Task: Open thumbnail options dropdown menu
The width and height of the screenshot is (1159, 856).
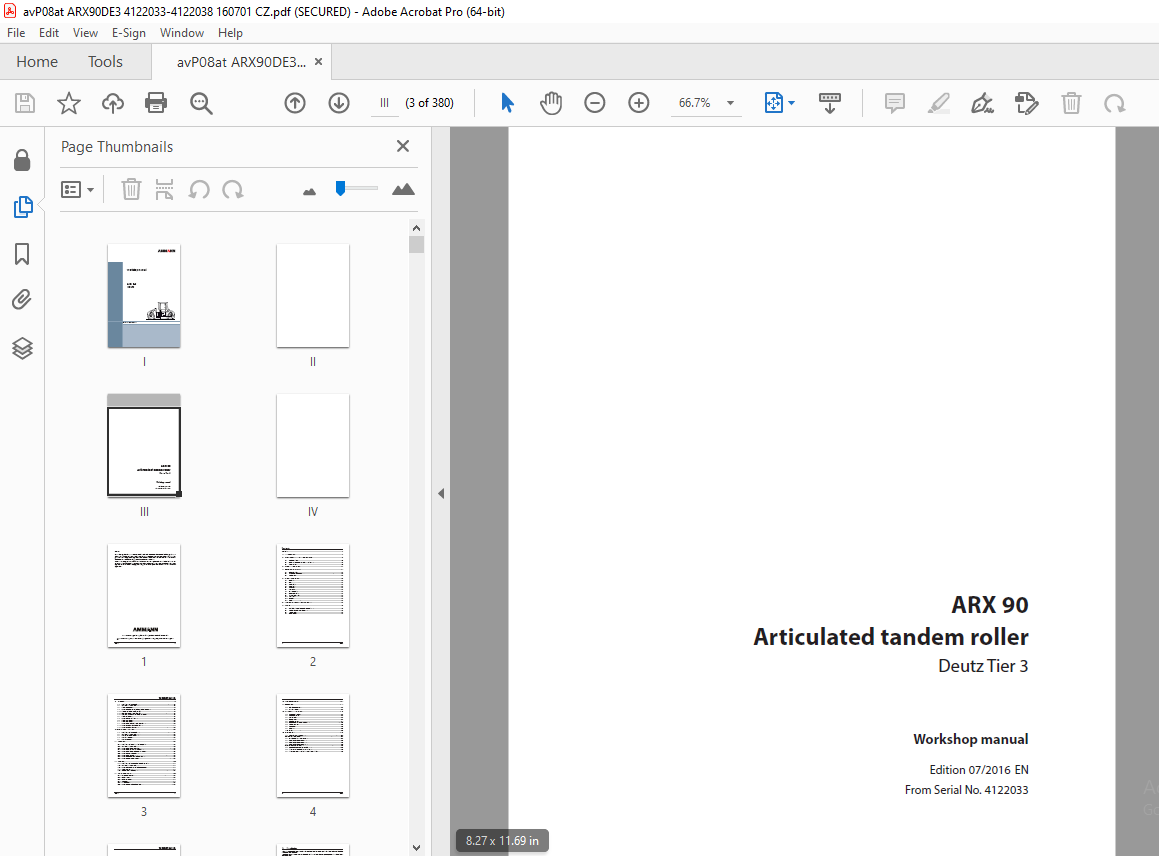Action: coord(78,190)
